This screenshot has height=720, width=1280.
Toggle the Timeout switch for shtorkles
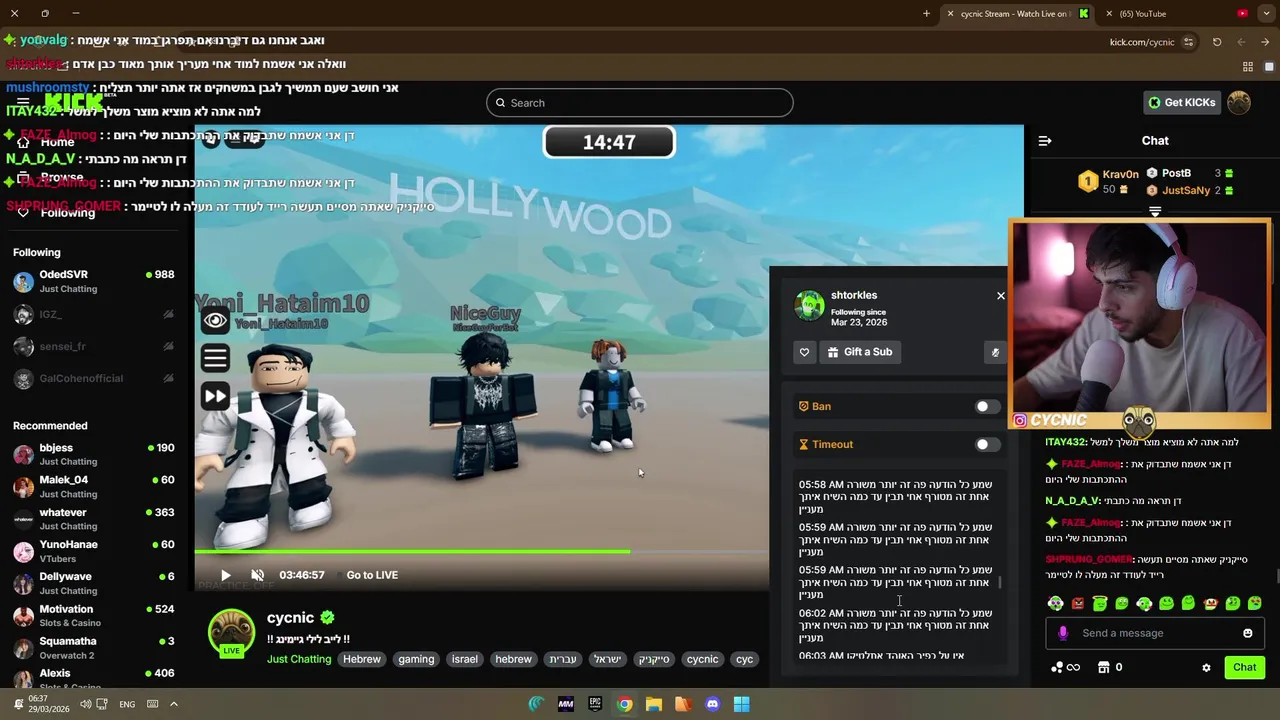(x=987, y=445)
